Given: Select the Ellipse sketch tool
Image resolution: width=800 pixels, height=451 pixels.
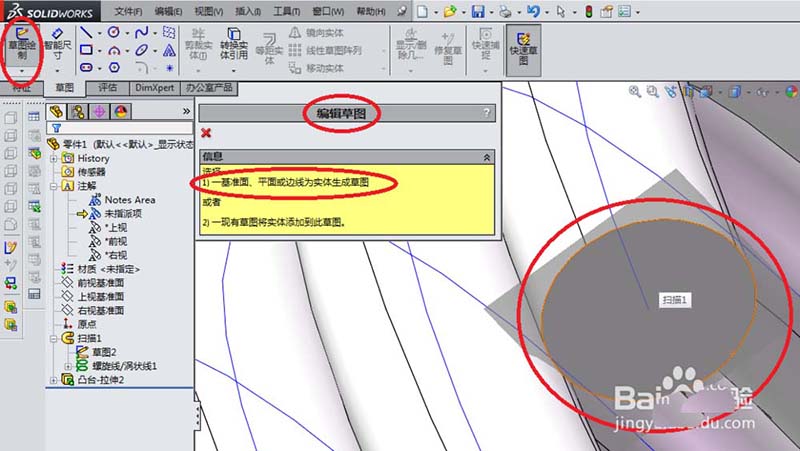Looking at the screenshot, I should point(141,51).
